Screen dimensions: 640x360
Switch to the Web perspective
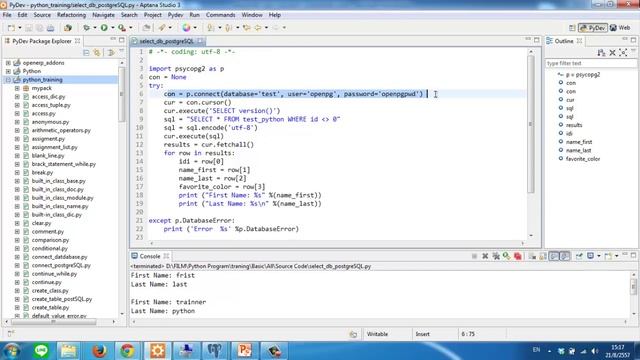(x=620, y=28)
